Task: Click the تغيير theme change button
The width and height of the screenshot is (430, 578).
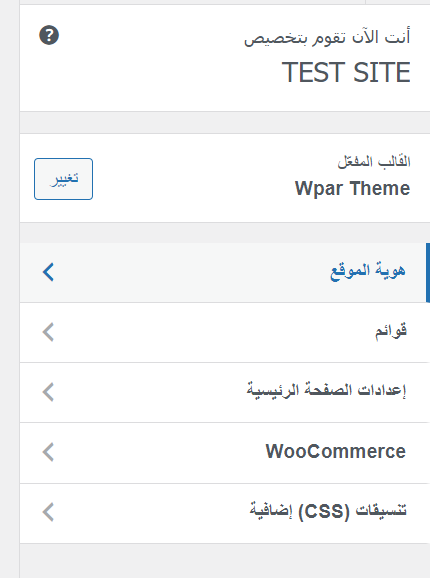Action: [x=63, y=179]
